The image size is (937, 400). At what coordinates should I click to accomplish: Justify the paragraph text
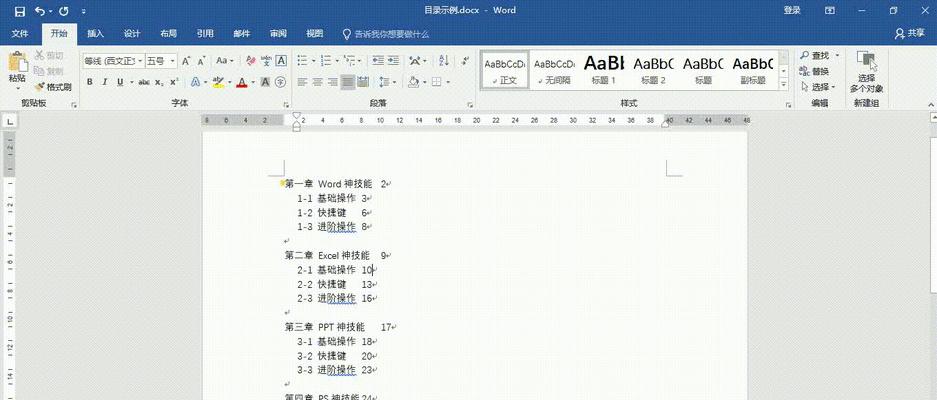348,82
